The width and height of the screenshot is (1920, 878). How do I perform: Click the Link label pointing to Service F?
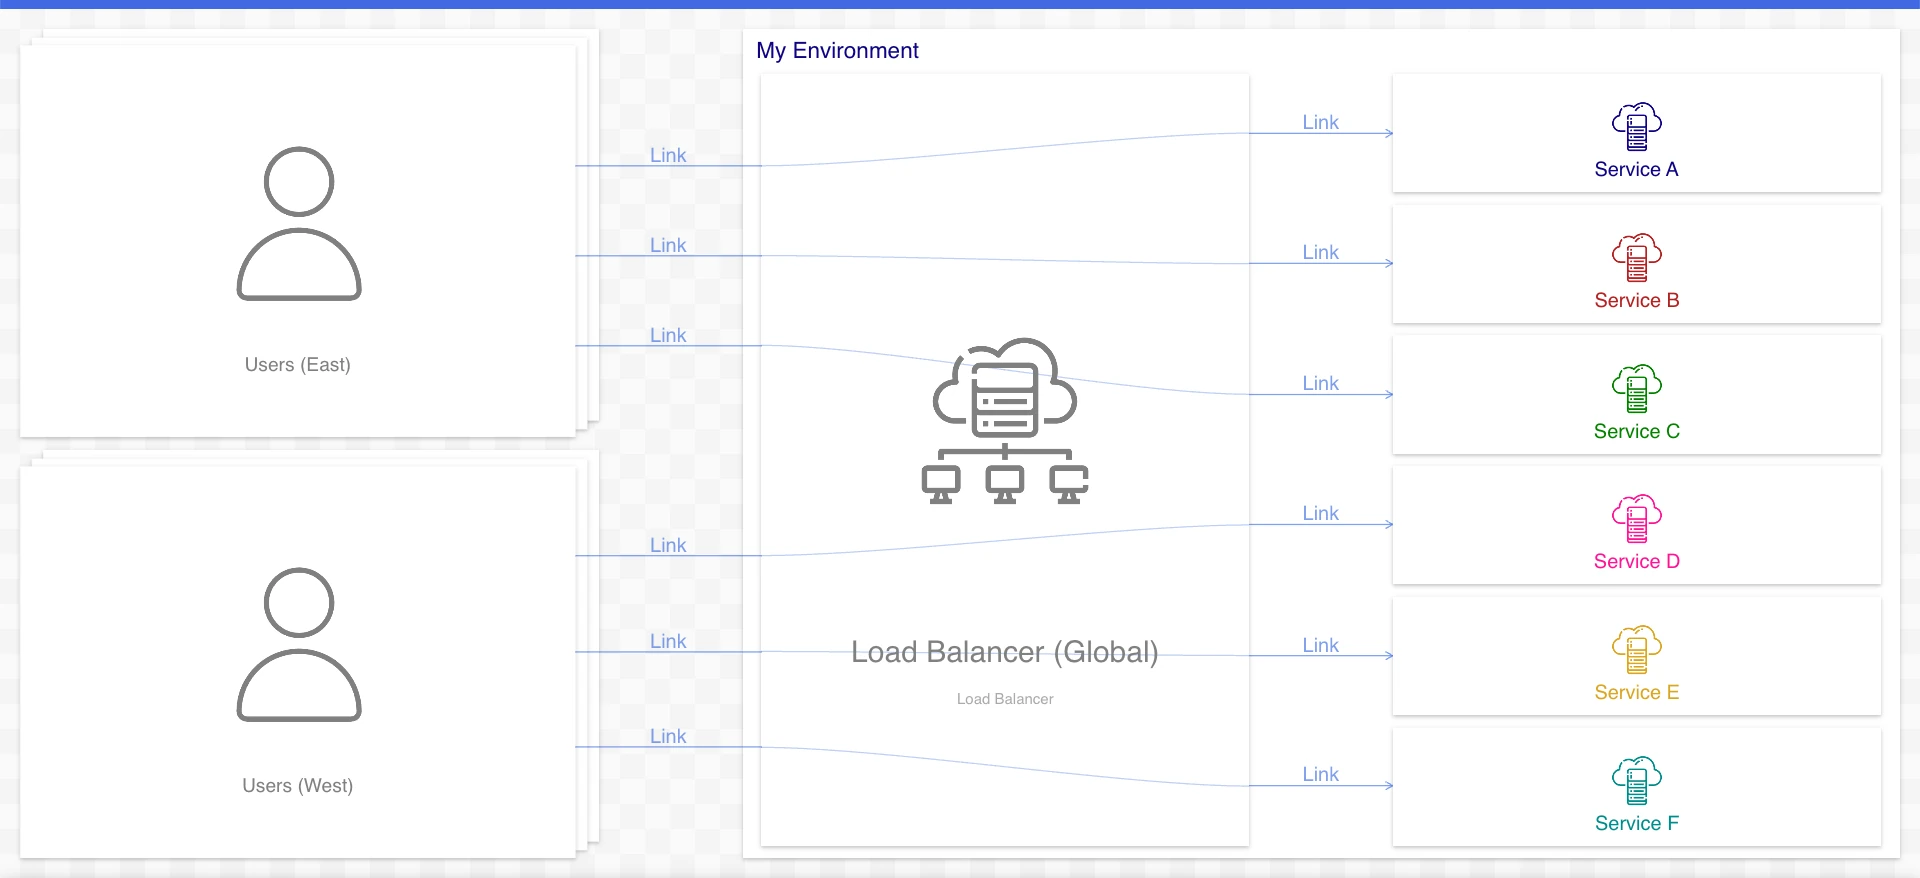(x=1320, y=774)
